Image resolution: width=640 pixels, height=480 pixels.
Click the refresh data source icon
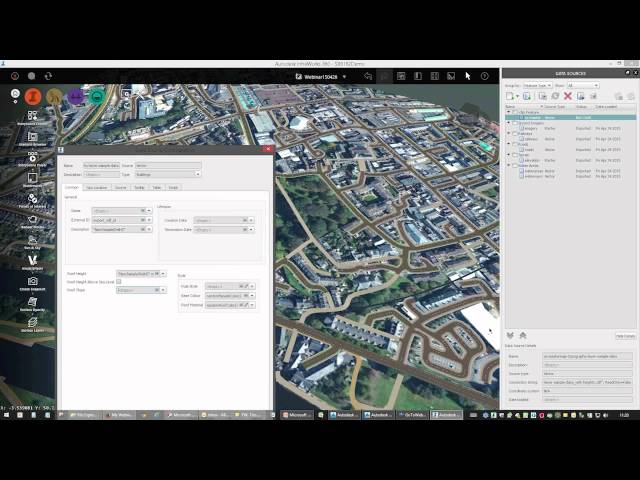(555, 96)
